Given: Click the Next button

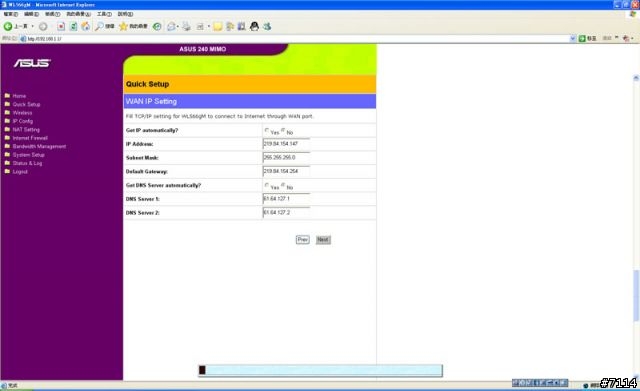Looking at the screenshot, I should coord(323,240).
